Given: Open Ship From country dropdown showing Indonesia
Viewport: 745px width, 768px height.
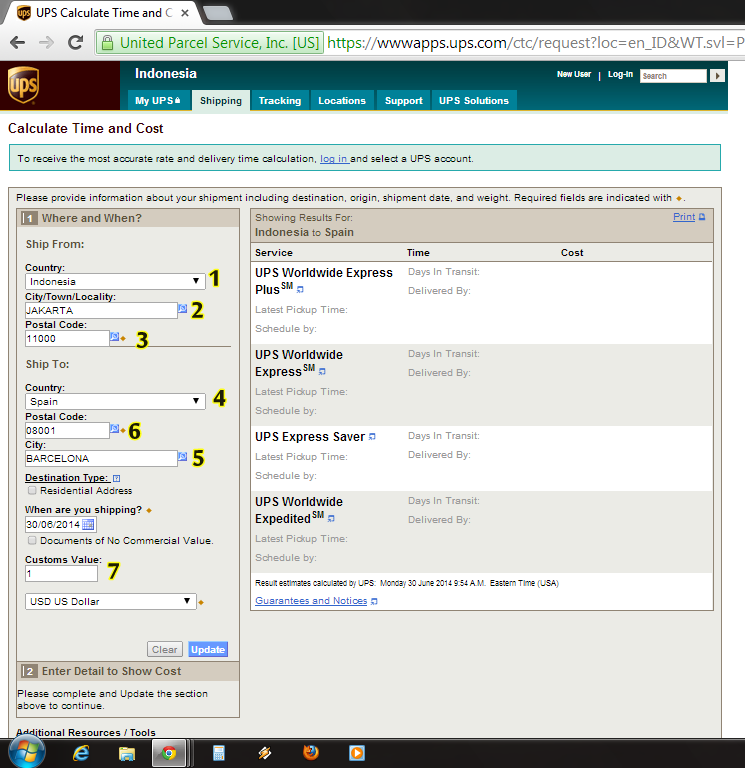Looking at the screenshot, I should tap(115, 281).
